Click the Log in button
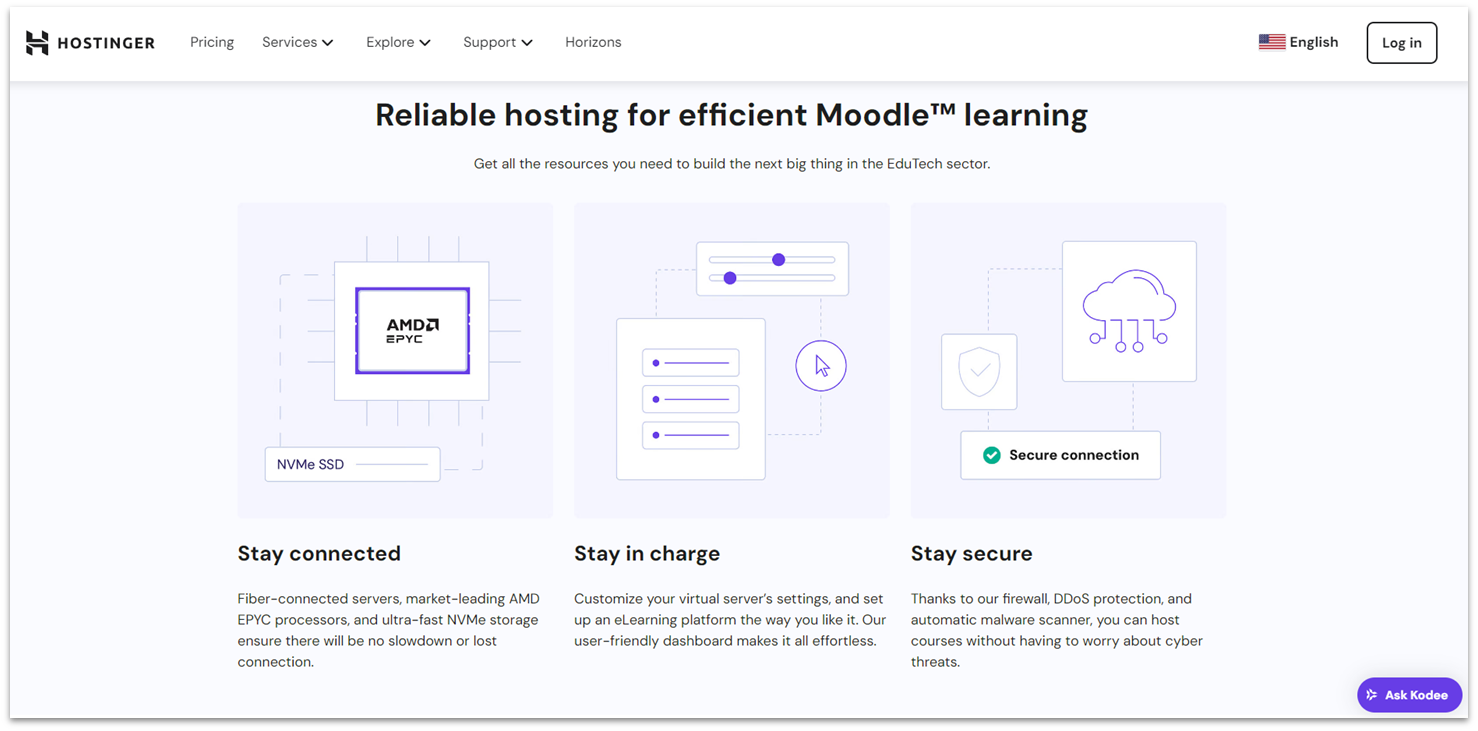The height and width of the screenshot is (731, 1478). [x=1401, y=43]
